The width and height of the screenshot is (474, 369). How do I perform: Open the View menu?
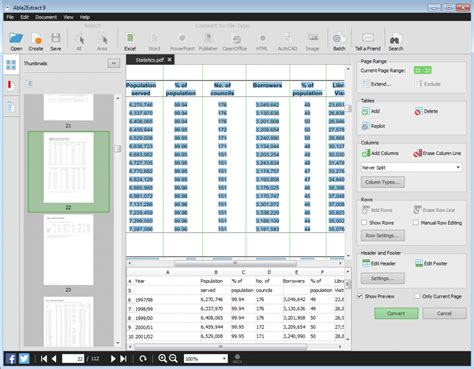coord(68,17)
